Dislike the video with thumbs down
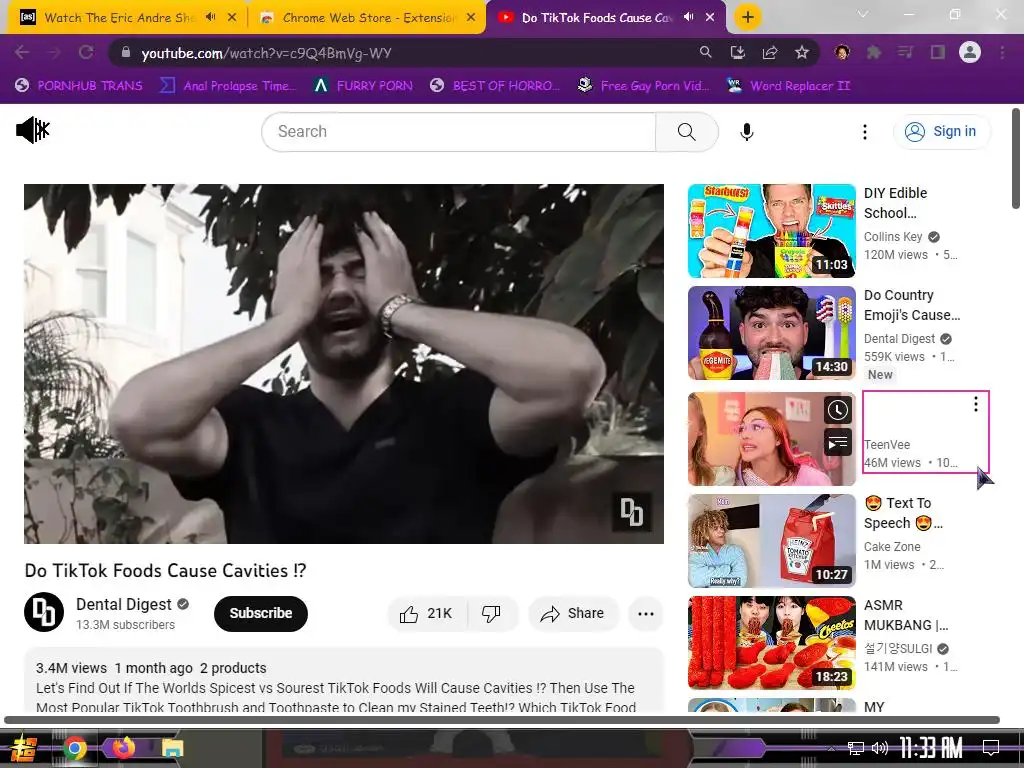Viewport: 1024px width, 768px height. [492, 613]
